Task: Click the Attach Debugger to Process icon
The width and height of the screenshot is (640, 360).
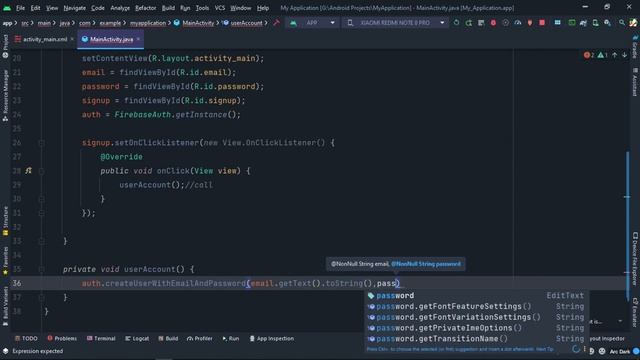Action: (530, 23)
